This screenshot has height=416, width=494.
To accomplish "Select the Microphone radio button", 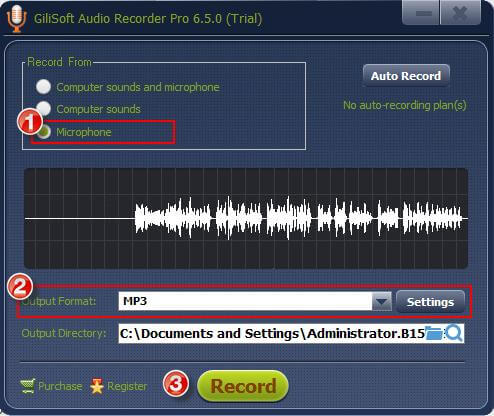I will 44,132.
